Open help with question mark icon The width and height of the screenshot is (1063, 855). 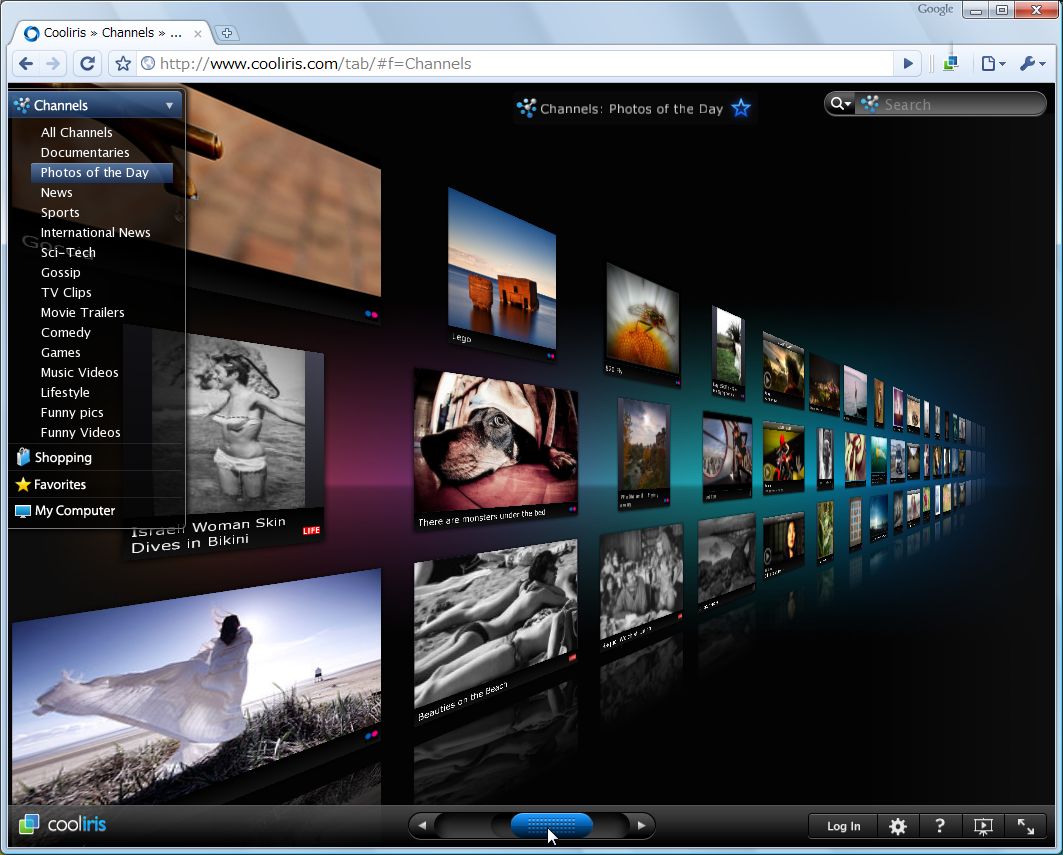940,826
